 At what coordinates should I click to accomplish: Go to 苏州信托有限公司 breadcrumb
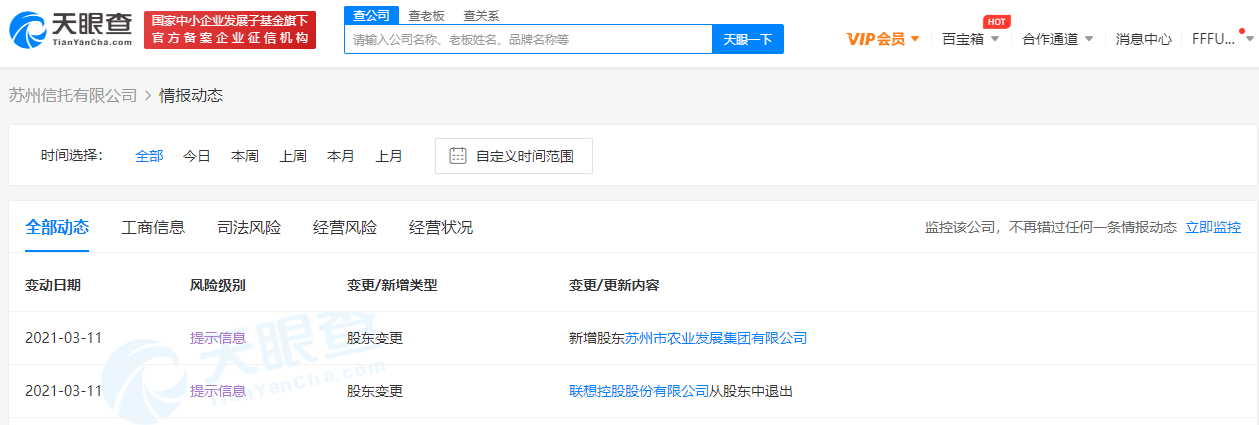point(73,95)
